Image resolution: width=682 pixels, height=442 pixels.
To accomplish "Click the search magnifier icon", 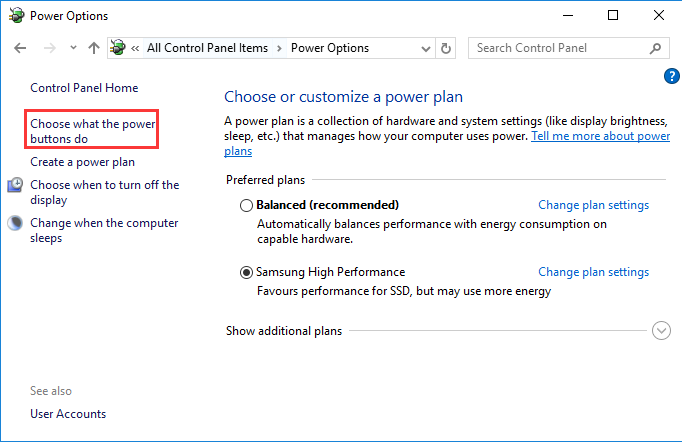I will tap(656, 48).
